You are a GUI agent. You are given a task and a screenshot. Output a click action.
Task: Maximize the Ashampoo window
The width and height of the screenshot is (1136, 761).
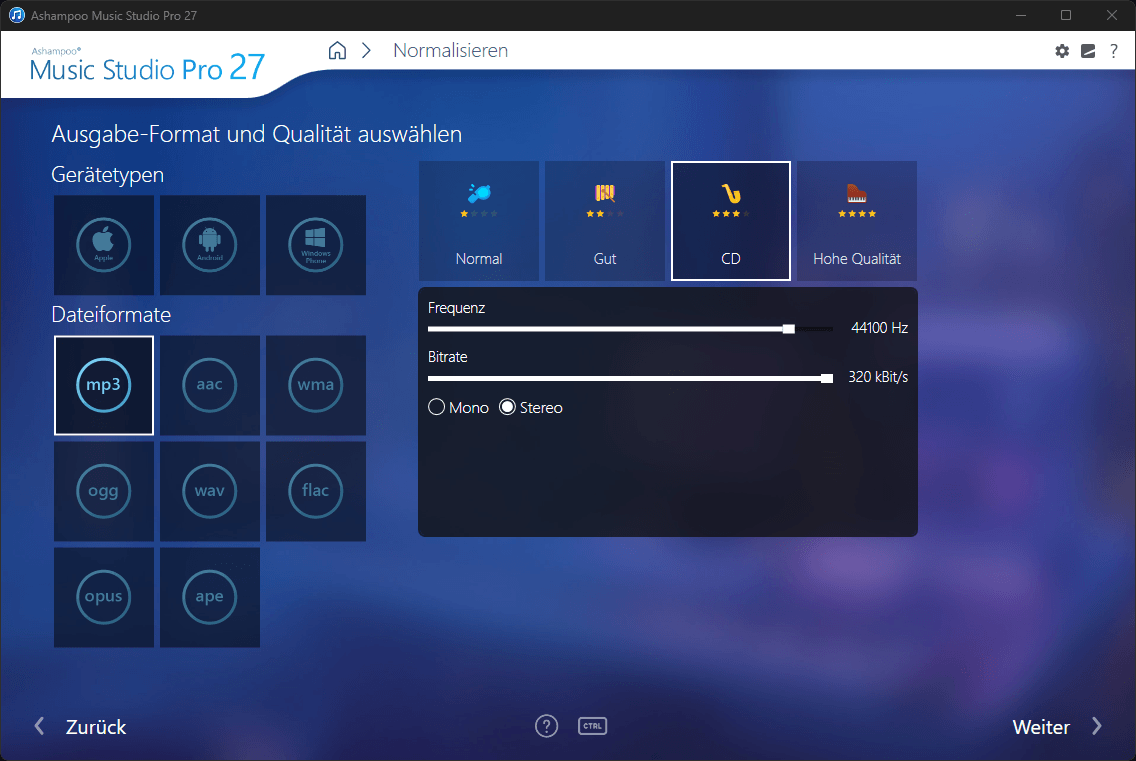pos(1066,15)
